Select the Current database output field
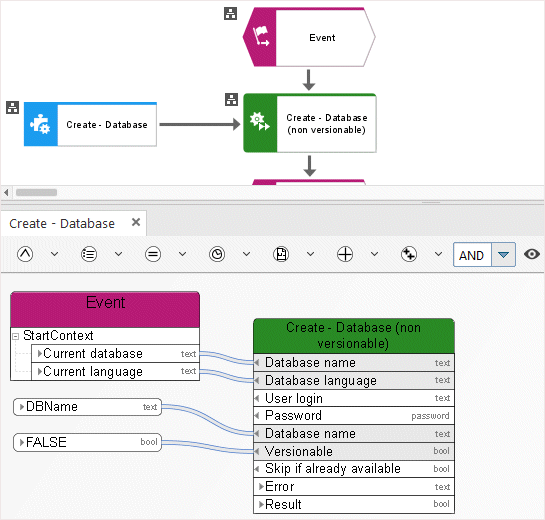The image size is (545, 520). [x=115, y=354]
